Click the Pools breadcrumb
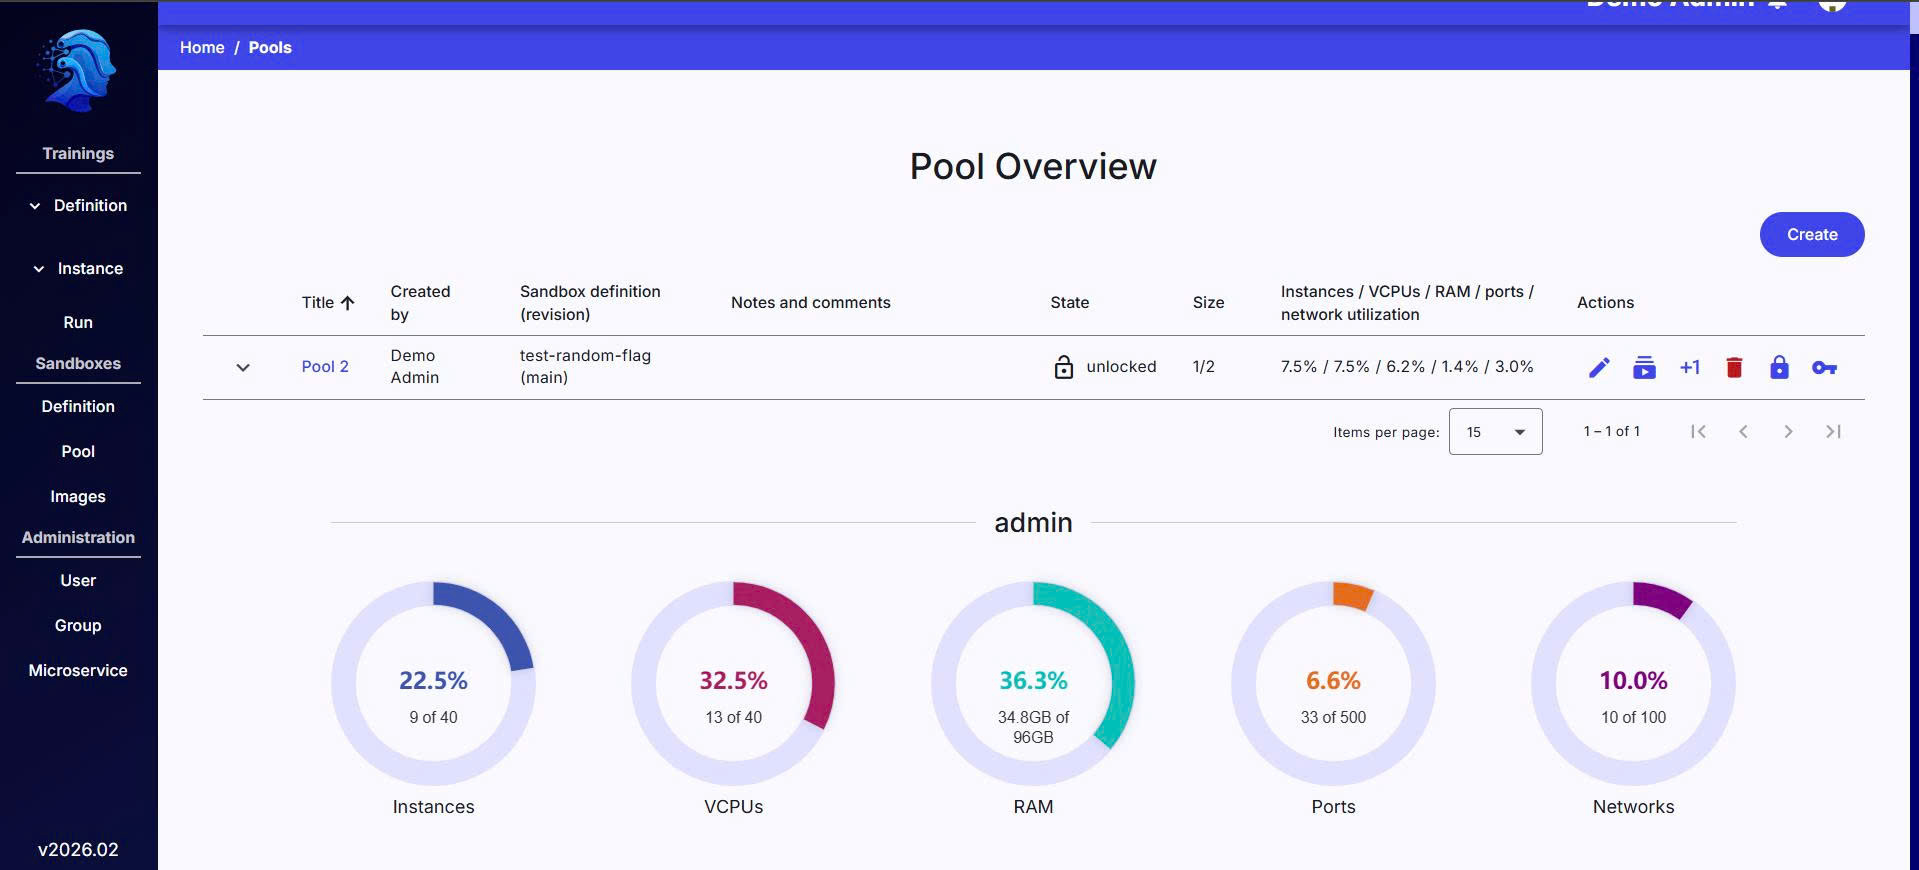This screenshot has height=870, width=1919. [270, 47]
